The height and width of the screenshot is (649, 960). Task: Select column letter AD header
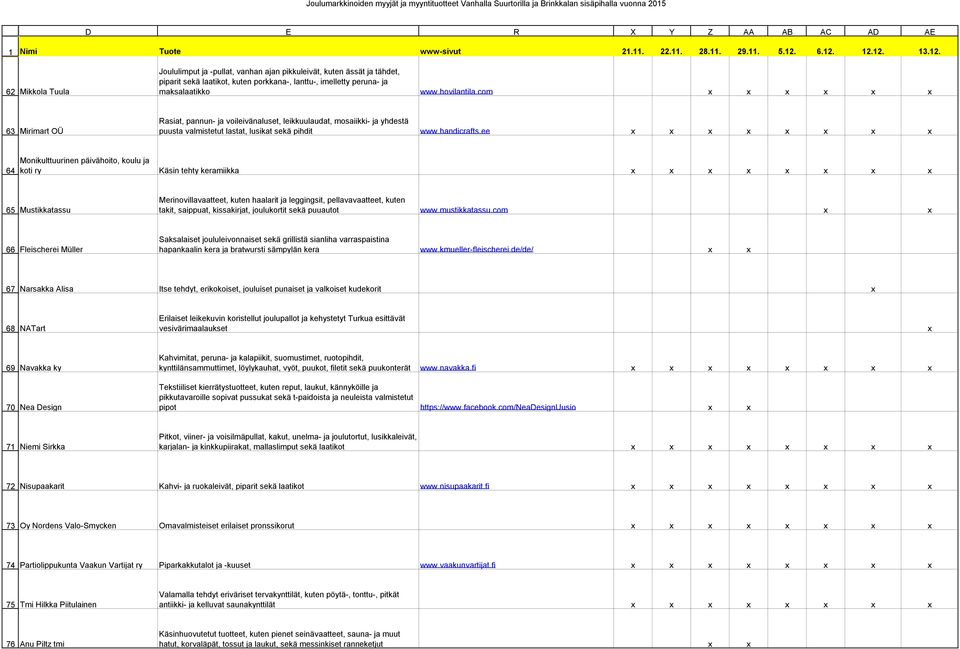click(x=873, y=32)
